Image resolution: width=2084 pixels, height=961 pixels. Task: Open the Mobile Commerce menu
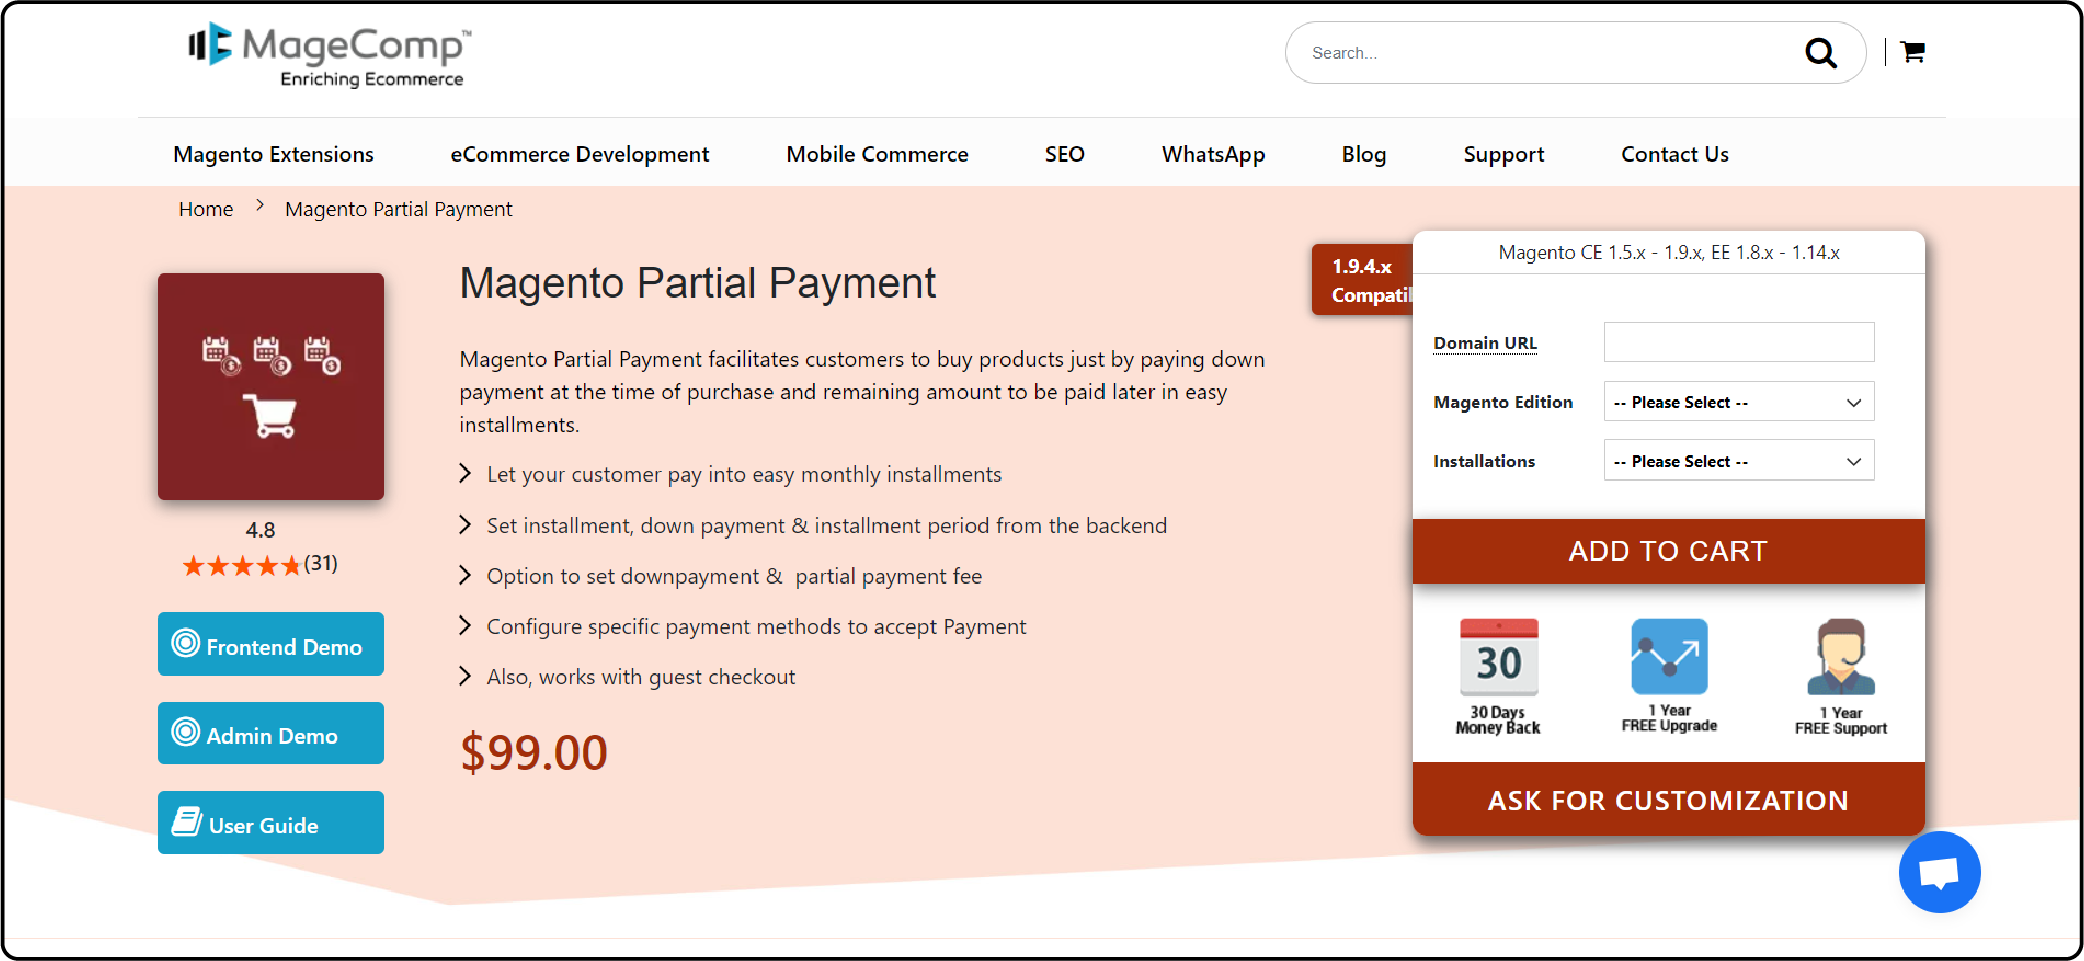point(877,154)
